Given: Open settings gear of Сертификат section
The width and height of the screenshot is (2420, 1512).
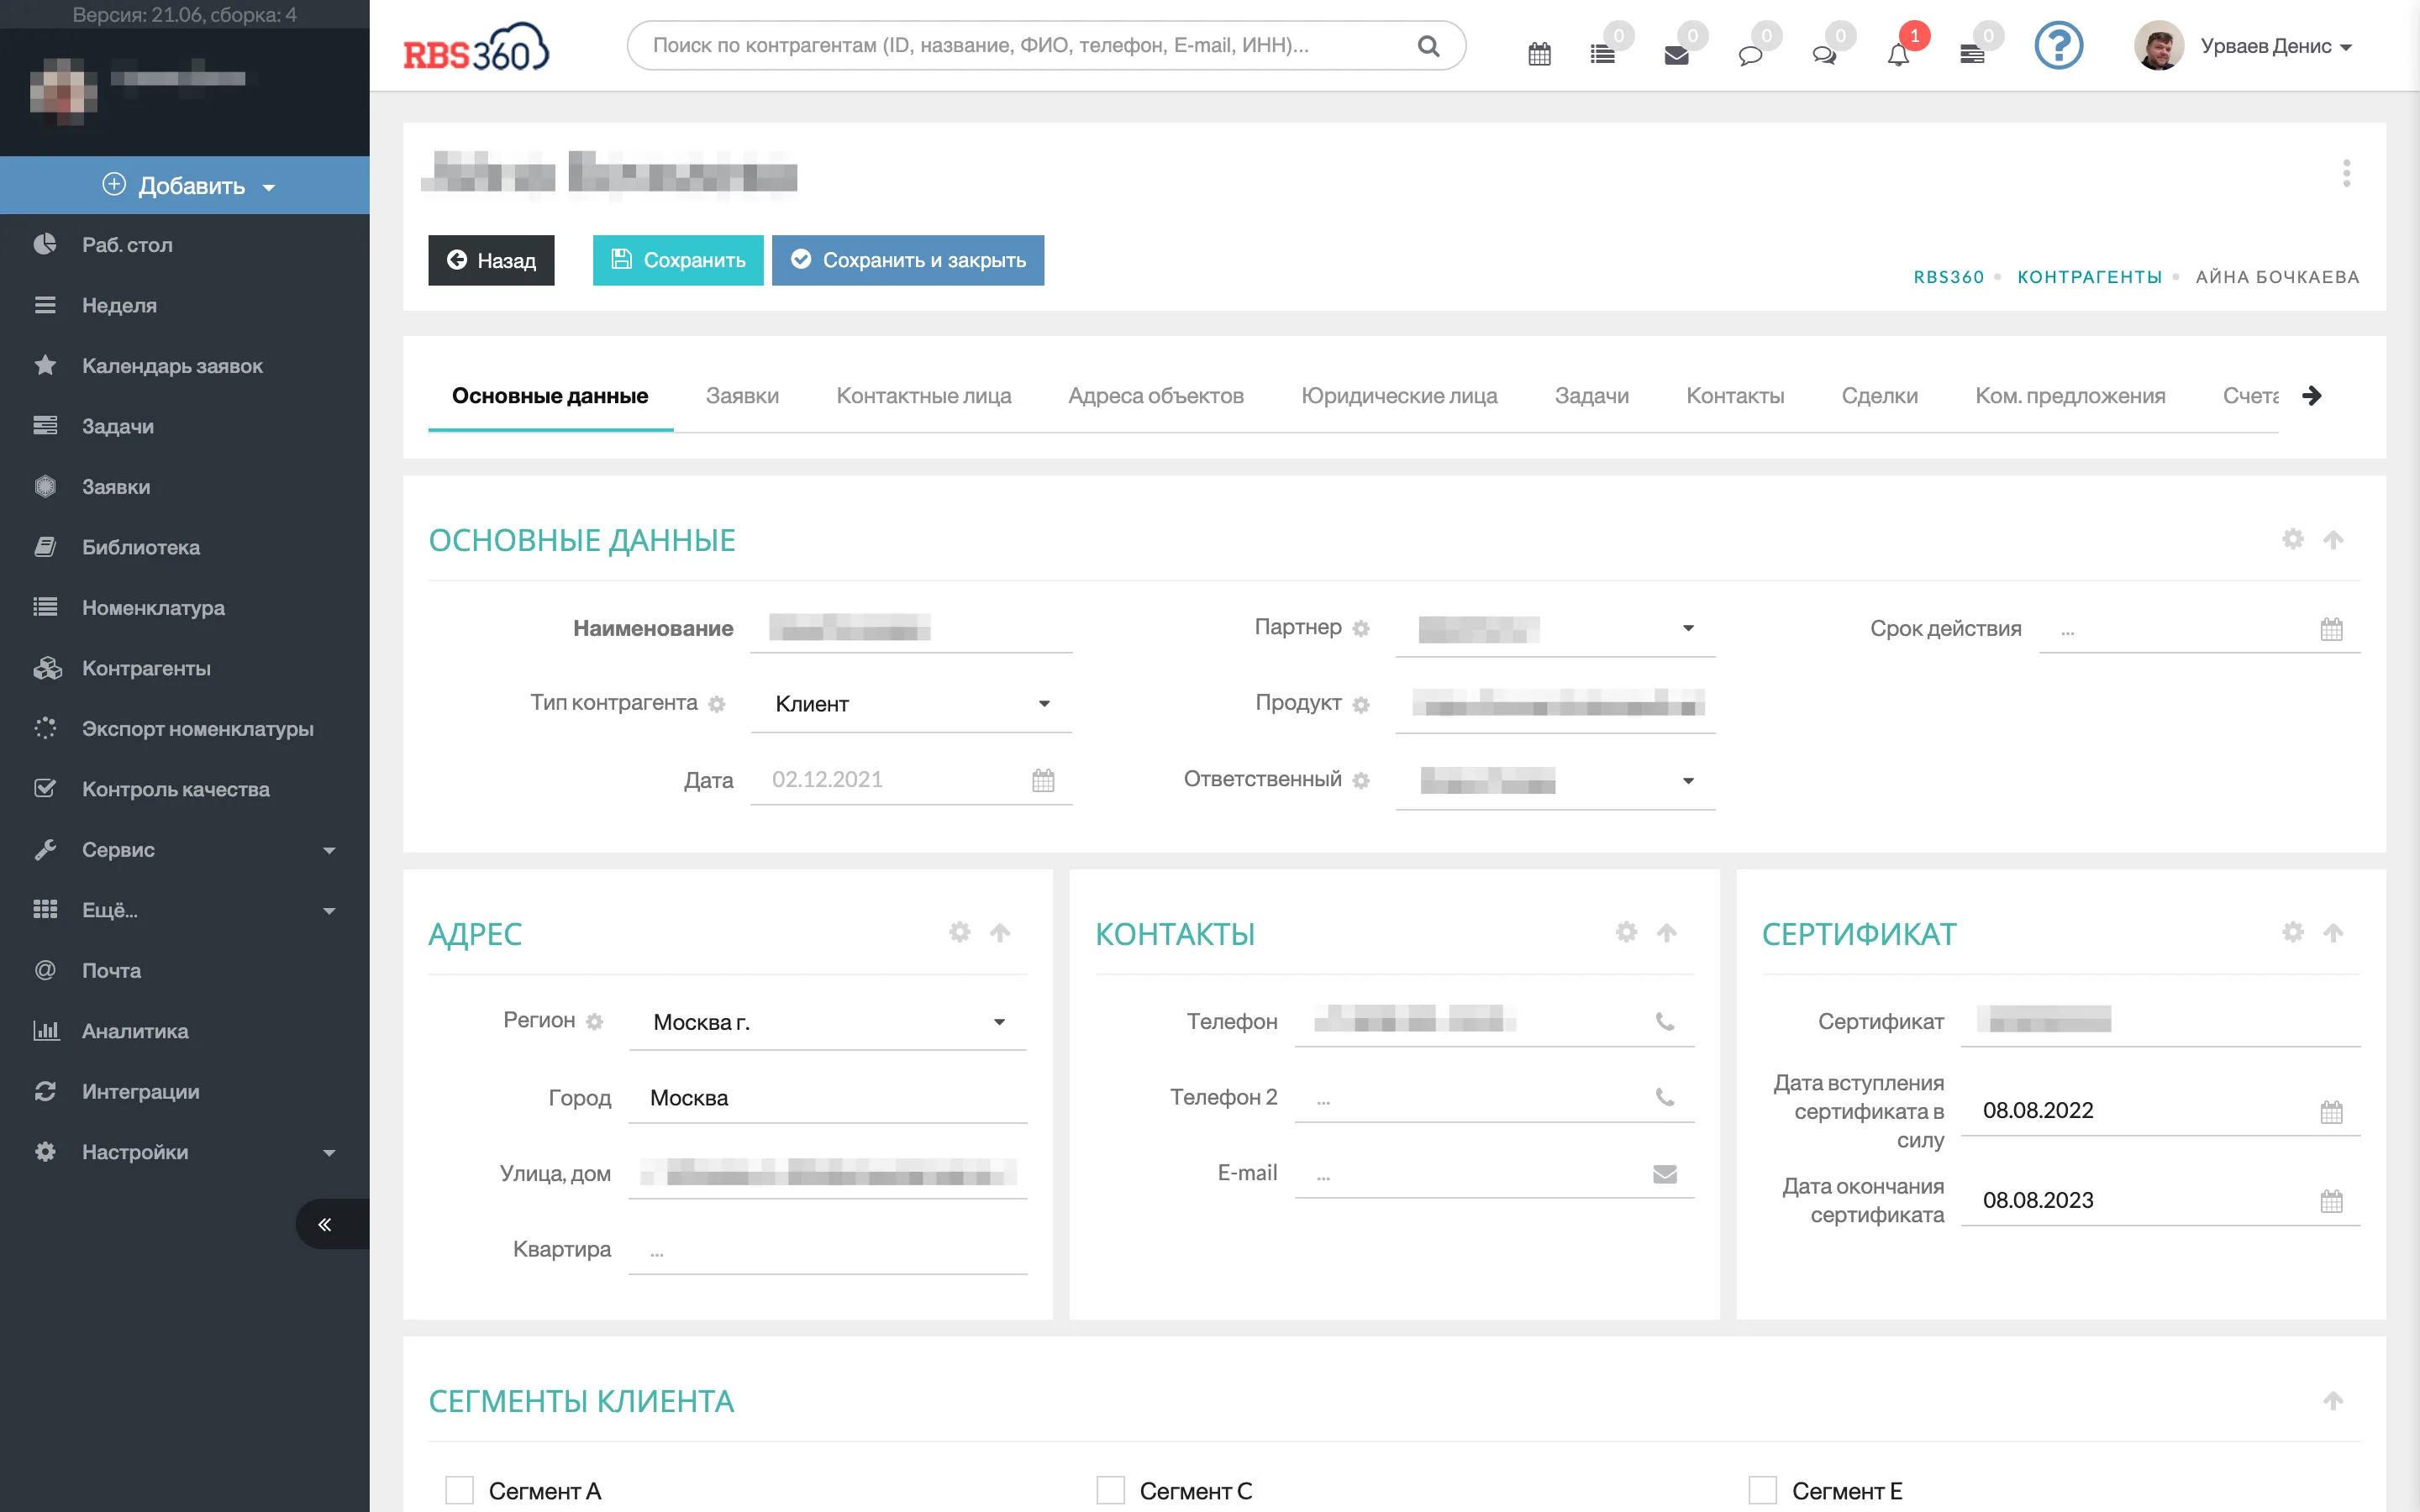Looking at the screenshot, I should 2293,932.
